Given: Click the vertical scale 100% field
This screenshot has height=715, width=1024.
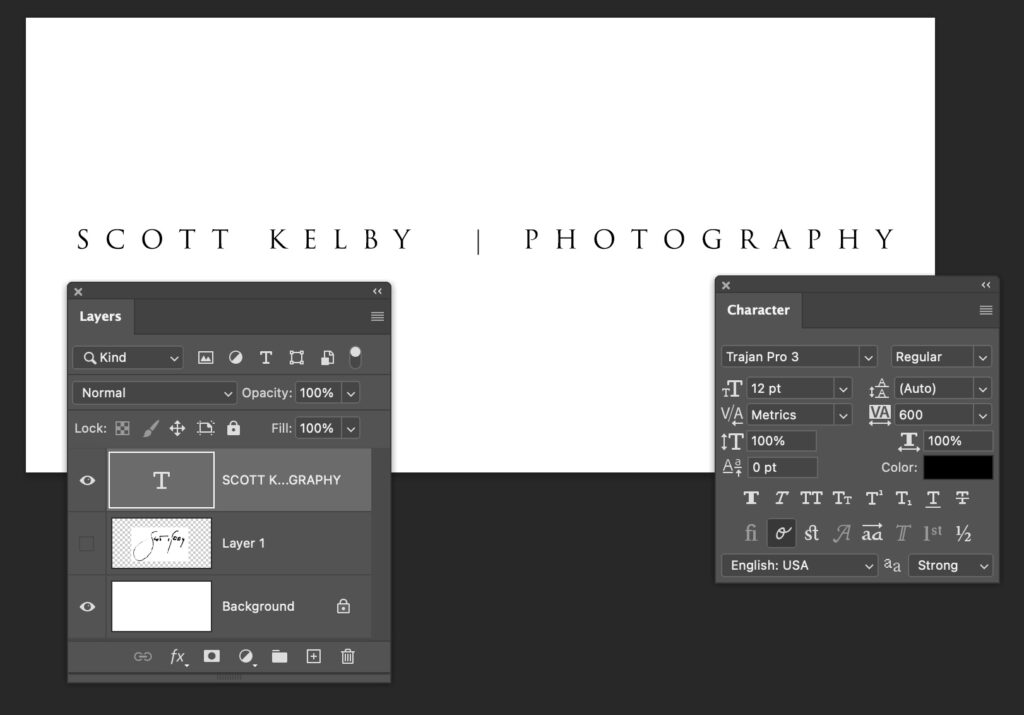Looking at the screenshot, I should pyautogui.click(x=781, y=441).
